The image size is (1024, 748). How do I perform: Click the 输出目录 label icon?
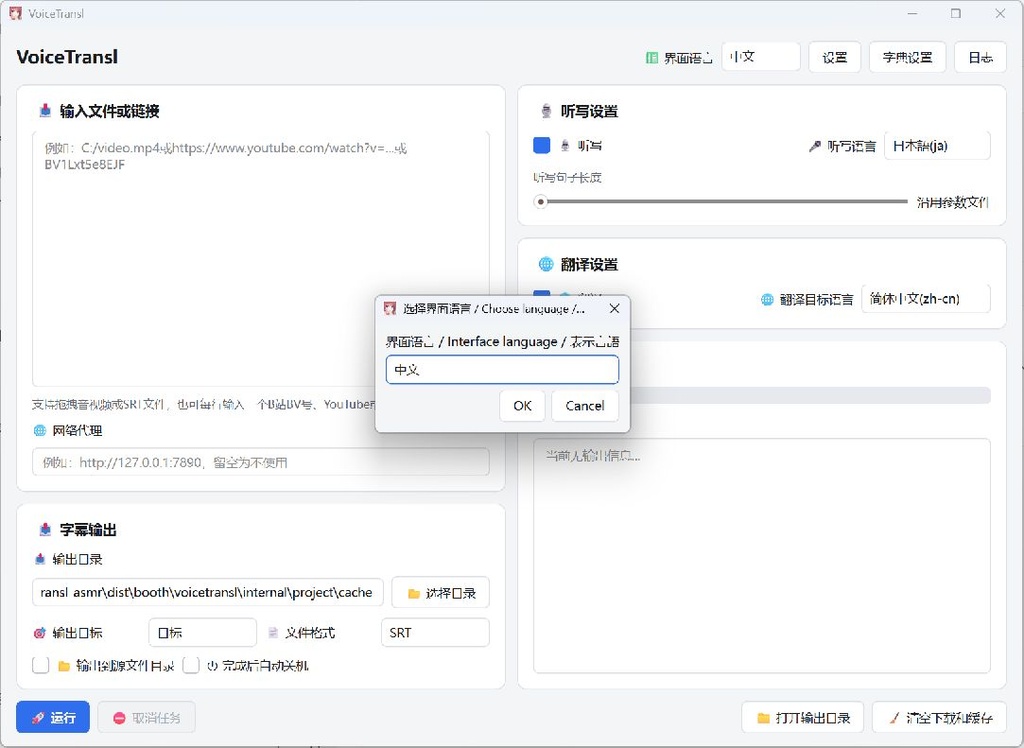40,559
